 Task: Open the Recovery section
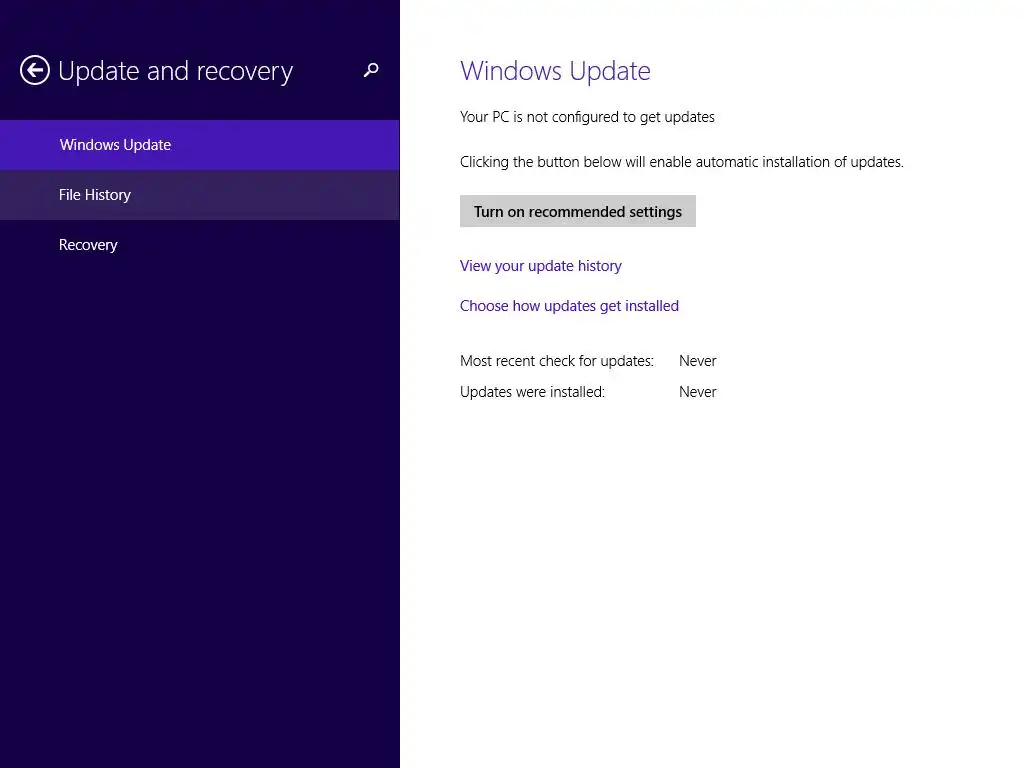click(200, 245)
